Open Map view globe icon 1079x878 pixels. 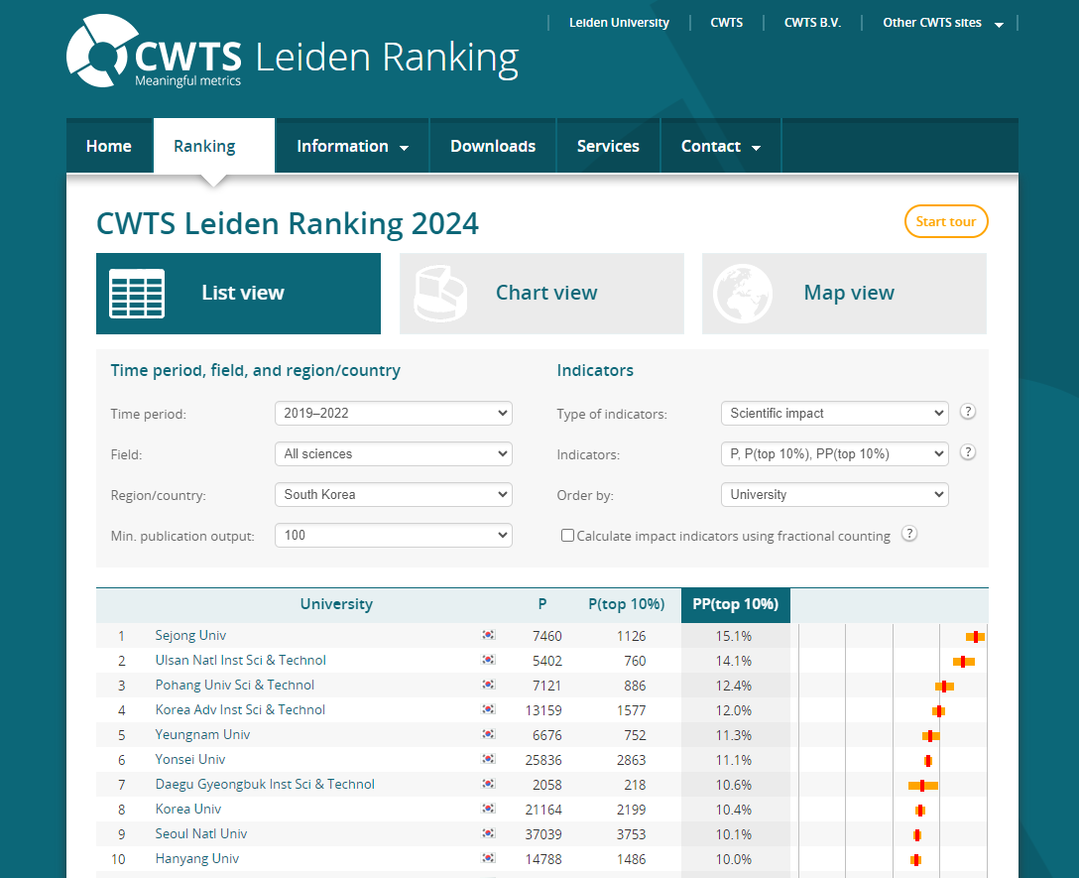pos(742,294)
